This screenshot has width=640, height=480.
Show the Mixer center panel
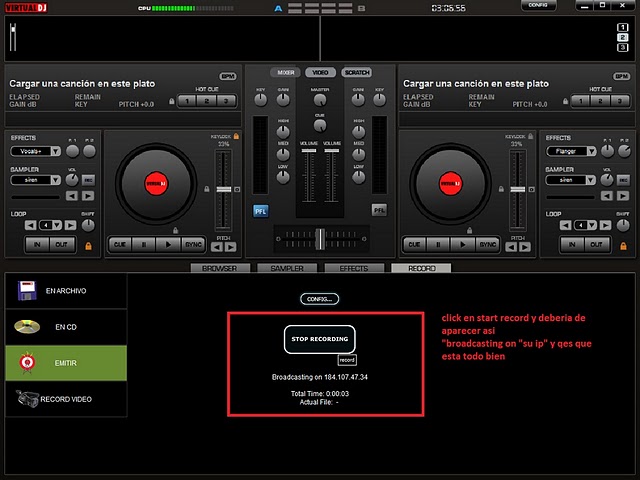[285, 72]
